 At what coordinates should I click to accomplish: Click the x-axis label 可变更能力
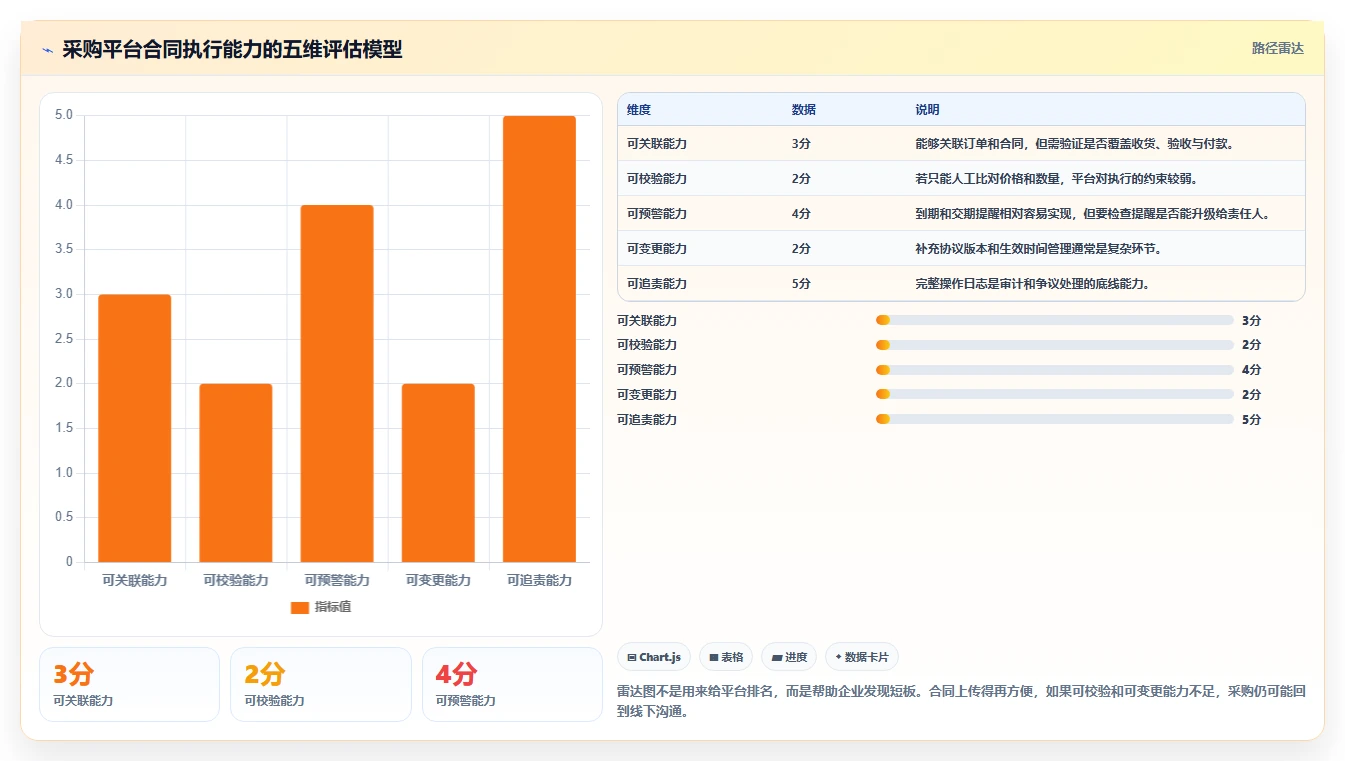pos(438,580)
